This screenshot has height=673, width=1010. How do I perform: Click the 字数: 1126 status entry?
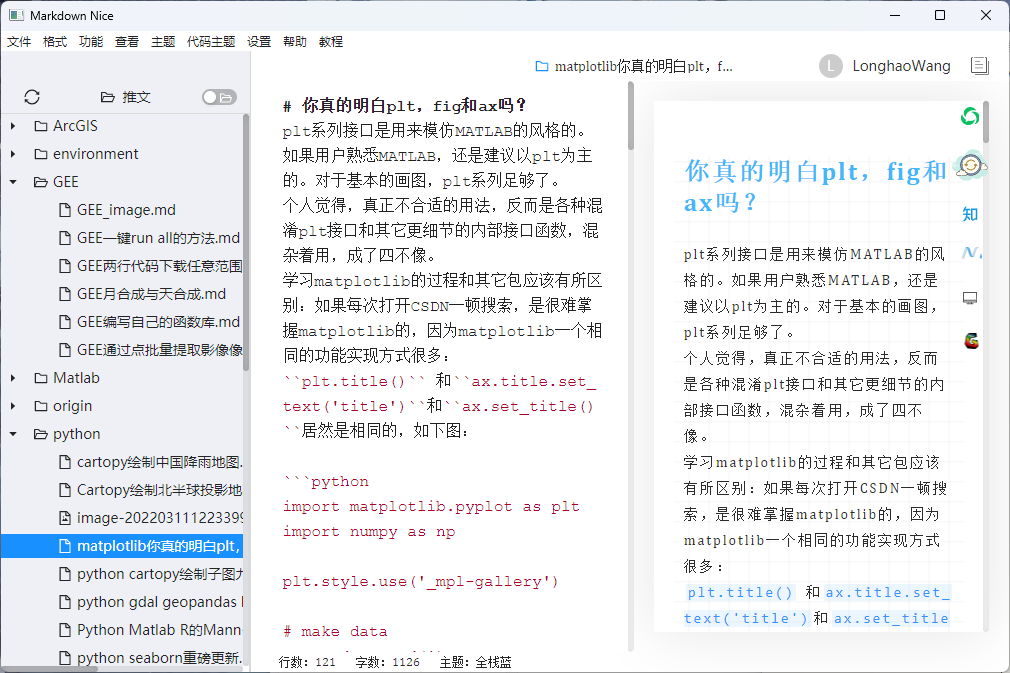(x=387, y=662)
